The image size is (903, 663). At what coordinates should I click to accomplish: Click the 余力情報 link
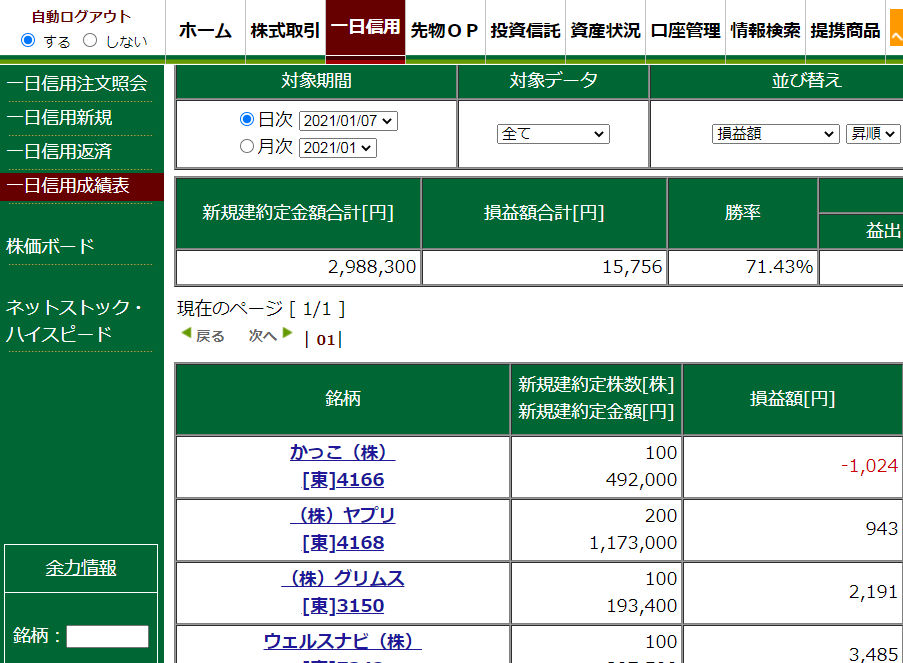pos(81,568)
